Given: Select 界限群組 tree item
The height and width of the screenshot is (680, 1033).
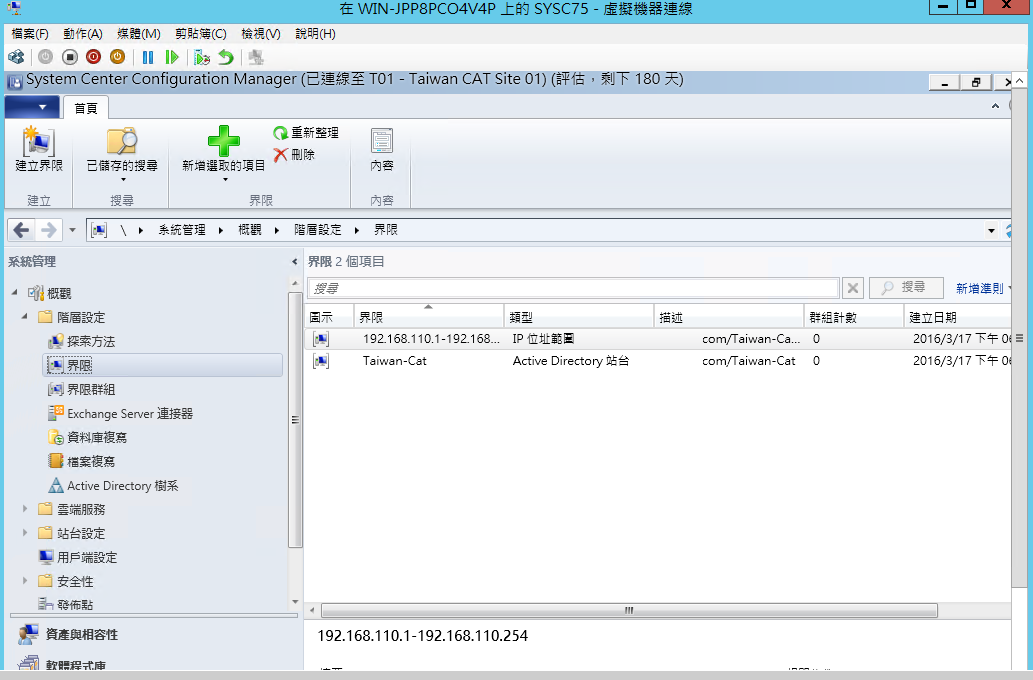Looking at the screenshot, I should 82,389.
